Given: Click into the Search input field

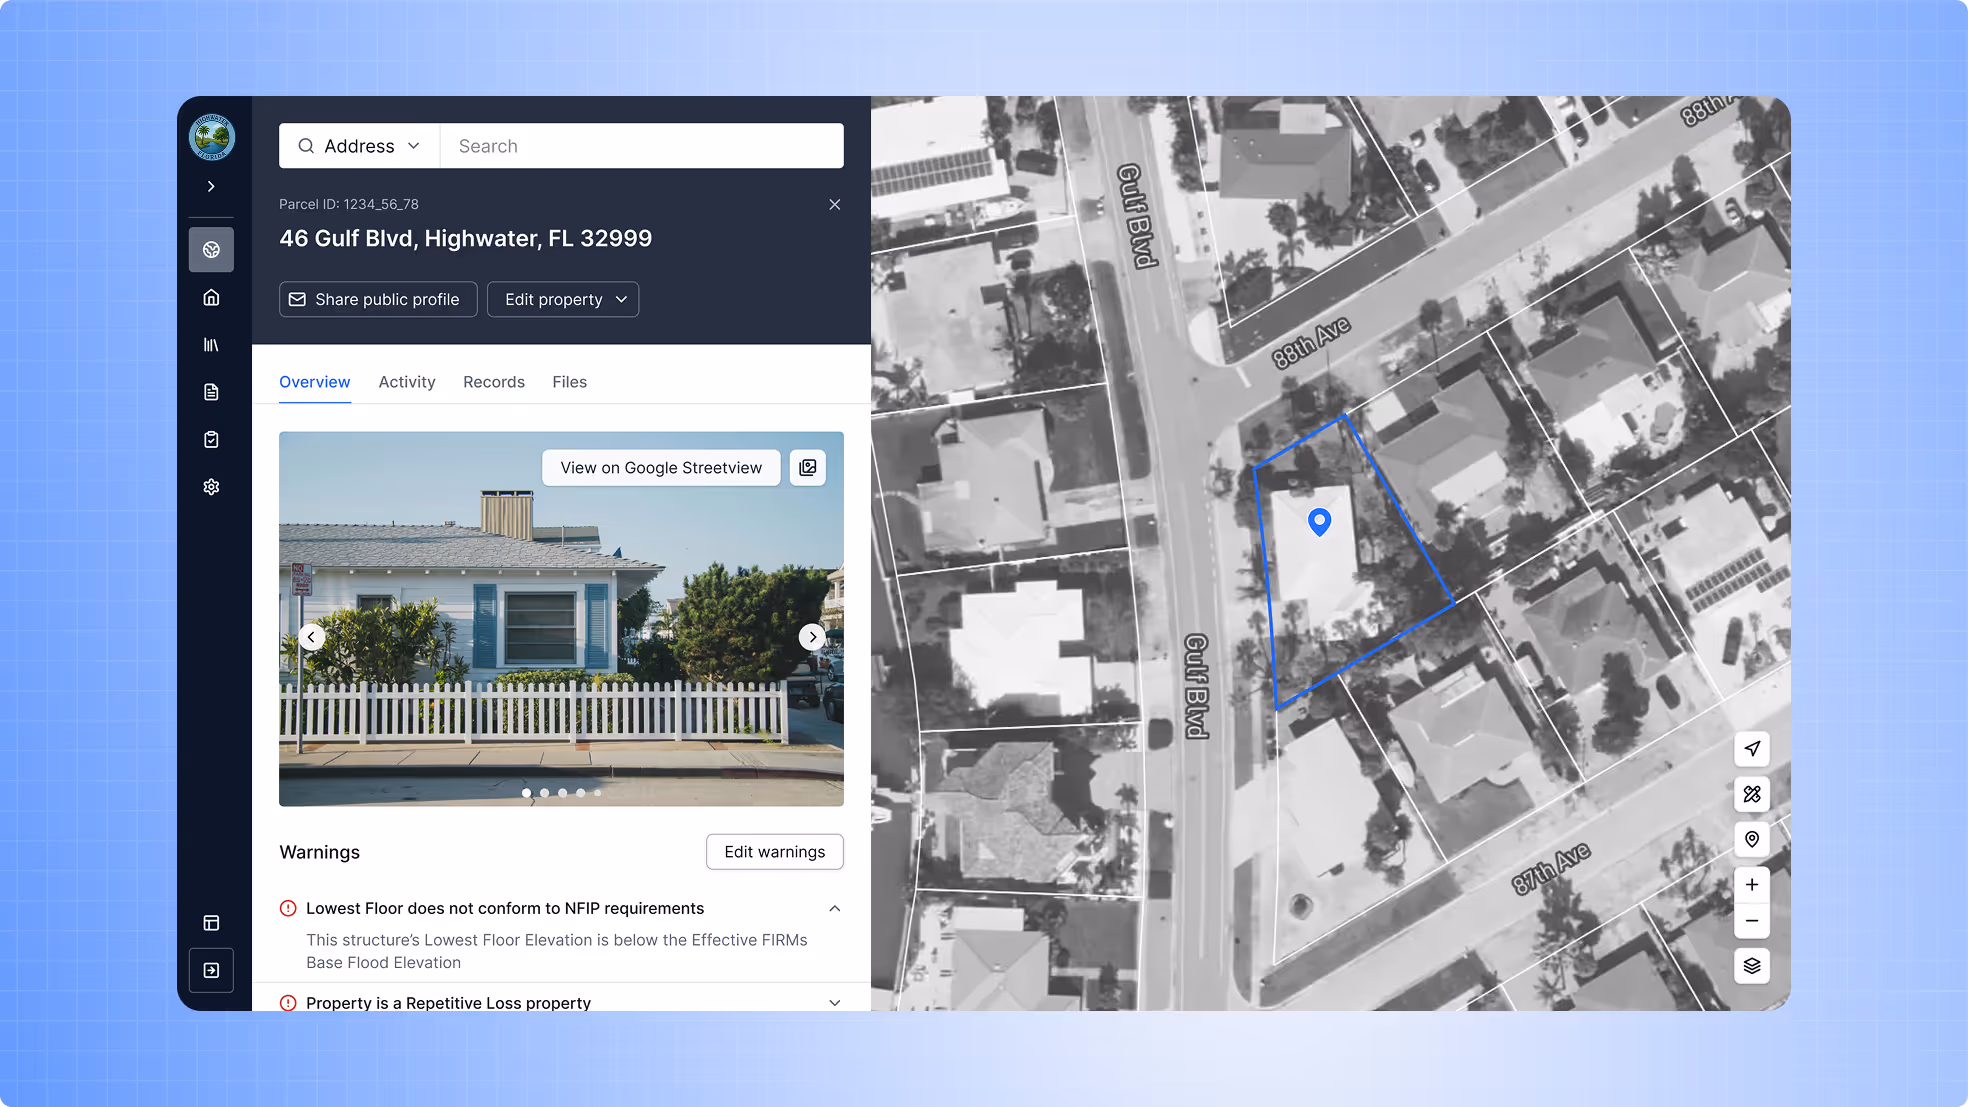Looking at the screenshot, I should point(642,146).
